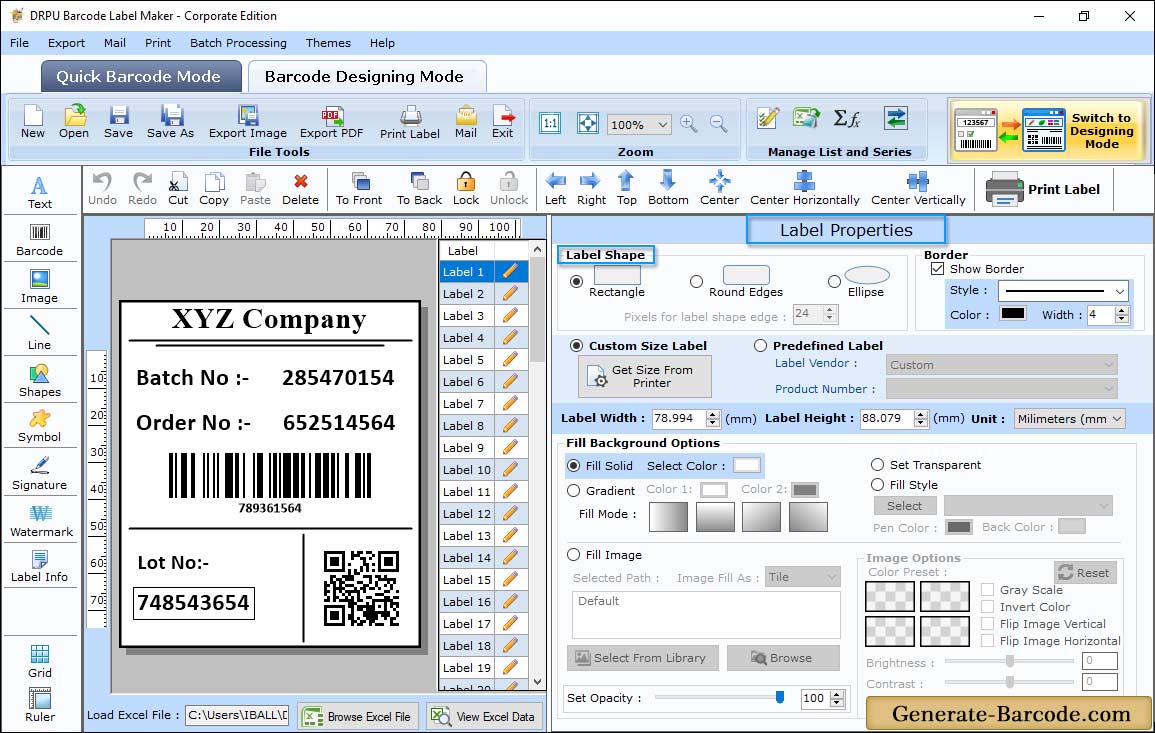Click the Mail icon in File Tools
Screen dimensions: 1155x733
click(466, 122)
